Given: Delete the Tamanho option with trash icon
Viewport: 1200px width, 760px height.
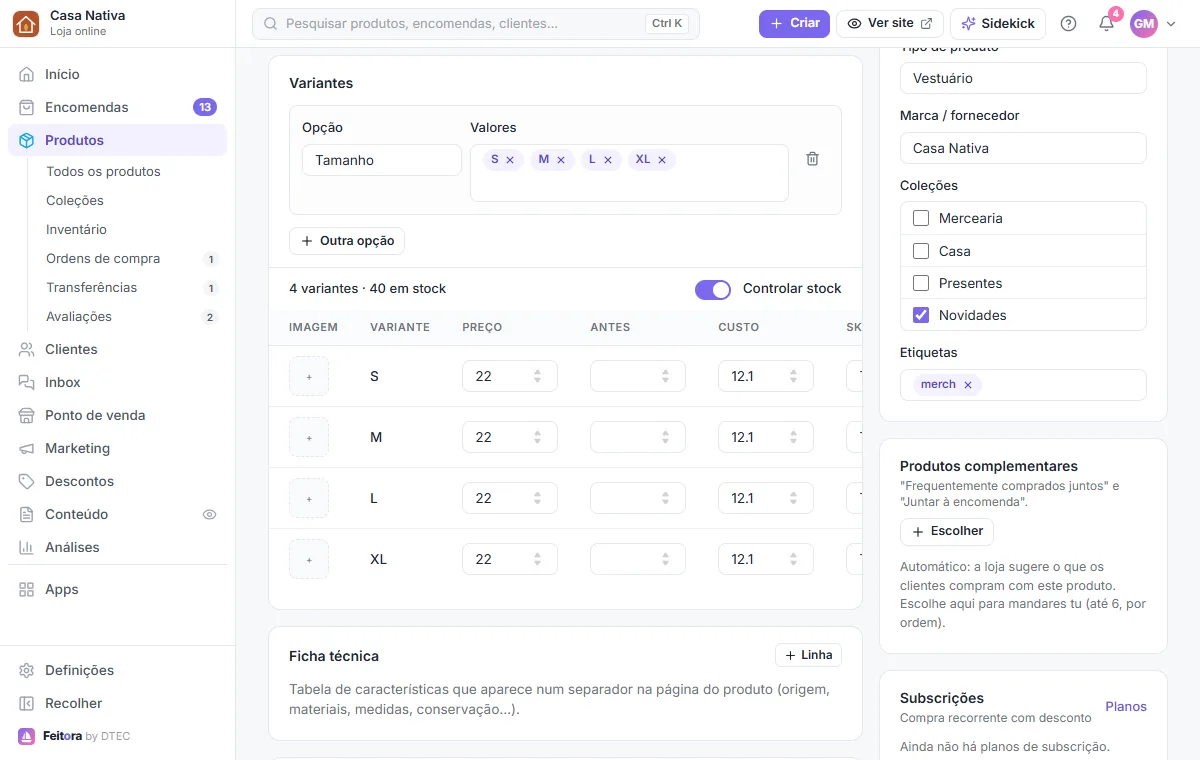Looking at the screenshot, I should pyautogui.click(x=813, y=159).
